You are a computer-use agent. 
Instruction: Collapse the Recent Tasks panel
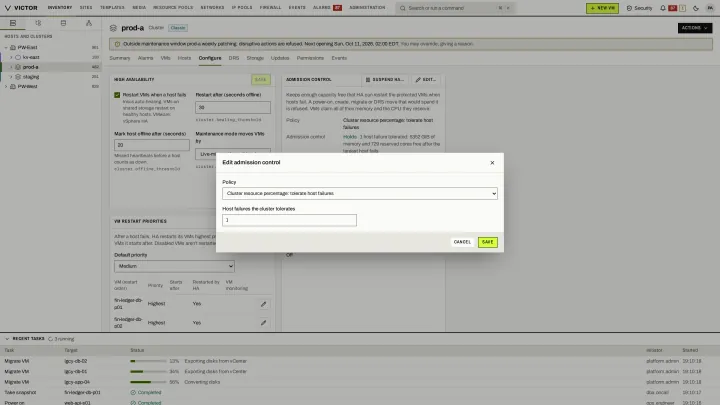[x=7, y=339]
